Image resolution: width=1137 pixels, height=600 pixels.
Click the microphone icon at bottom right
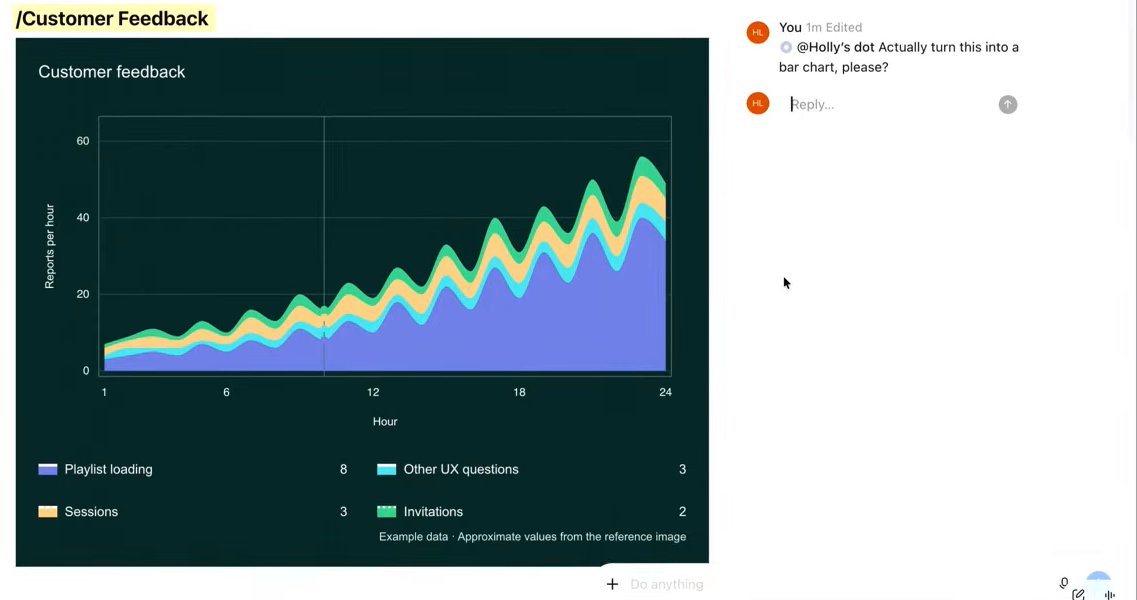[x=1064, y=583]
